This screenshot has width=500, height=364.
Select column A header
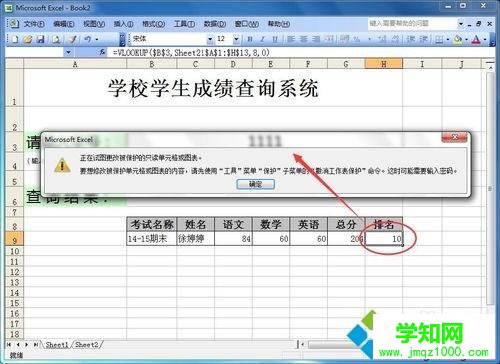(75, 64)
